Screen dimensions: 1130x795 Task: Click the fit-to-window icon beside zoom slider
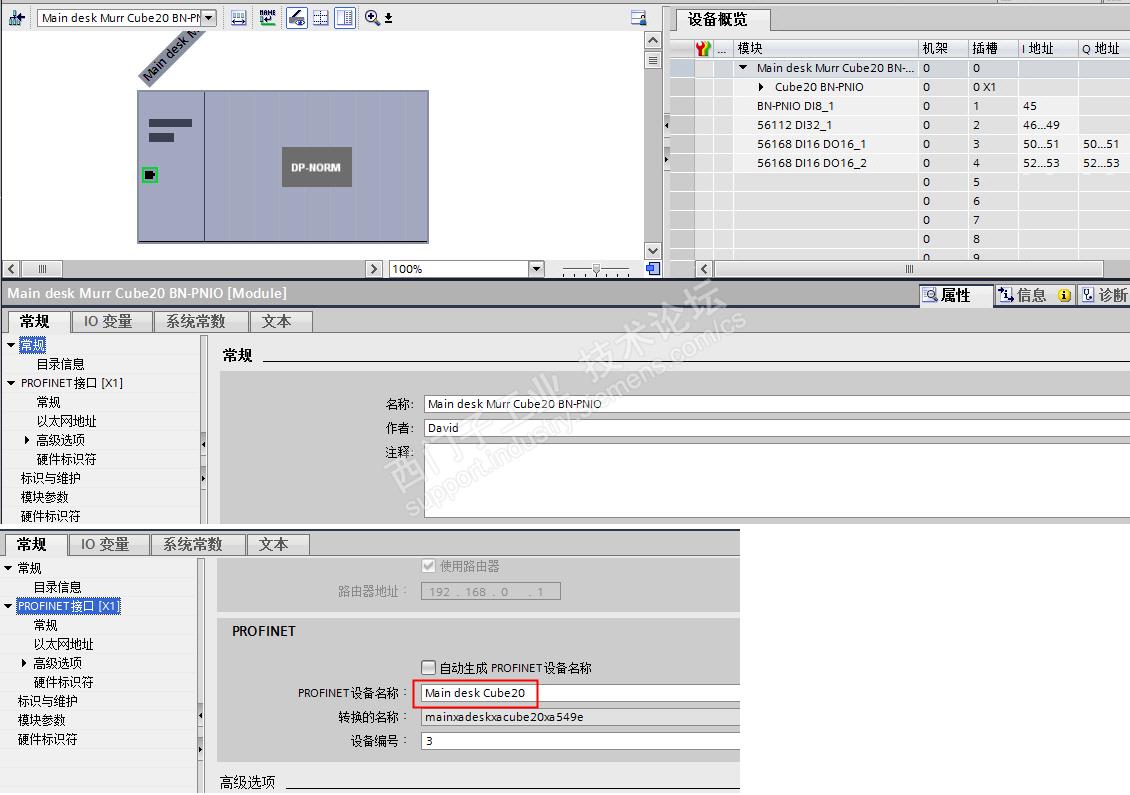(x=653, y=269)
